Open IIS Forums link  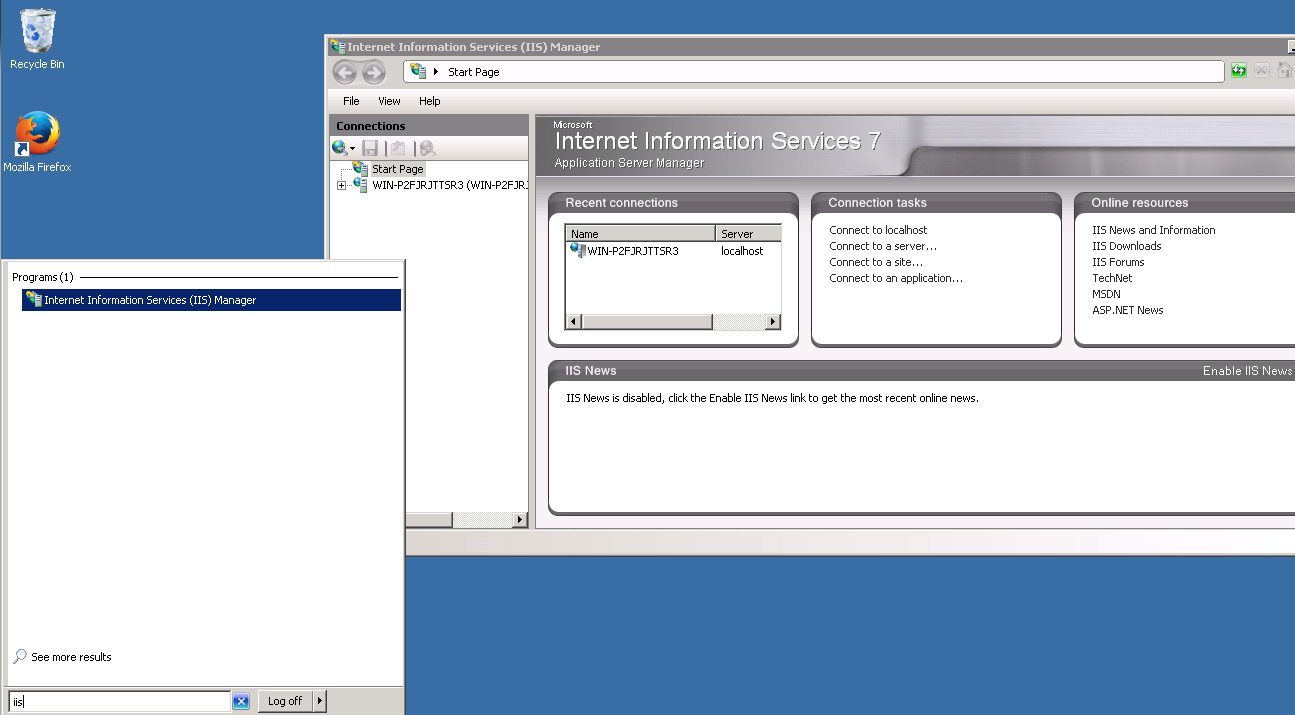[1118, 262]
